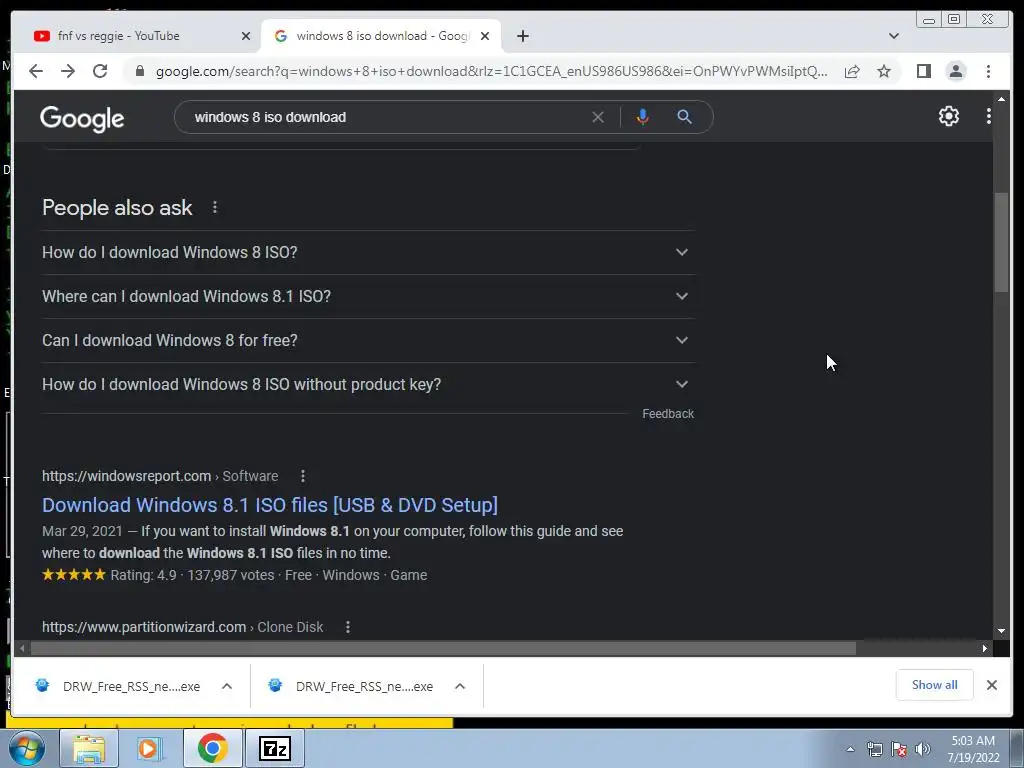Open Google page three-dot menu
Screen dimensions: 1024x768
(989, 116)
